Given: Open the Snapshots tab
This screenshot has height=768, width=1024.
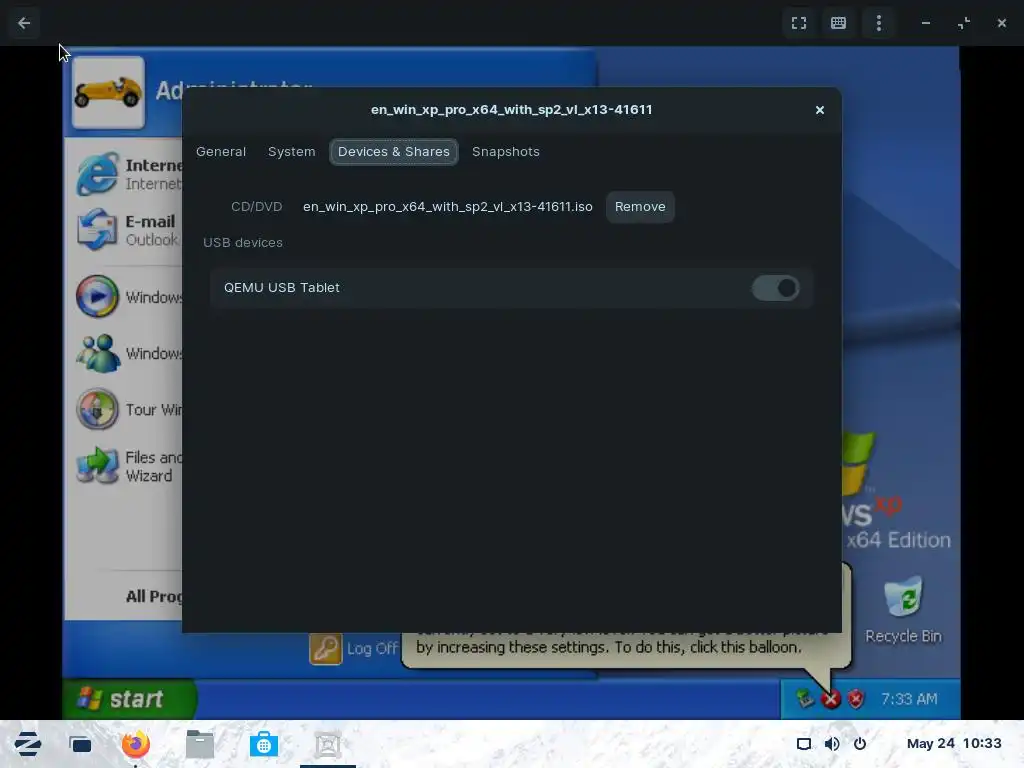Looking at the screenshot, I should (505, 152).
